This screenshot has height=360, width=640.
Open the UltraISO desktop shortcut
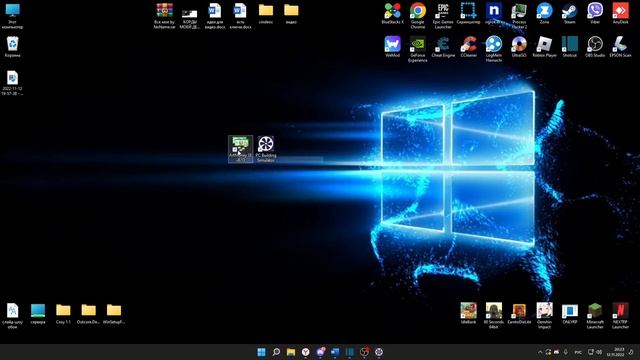519,47
